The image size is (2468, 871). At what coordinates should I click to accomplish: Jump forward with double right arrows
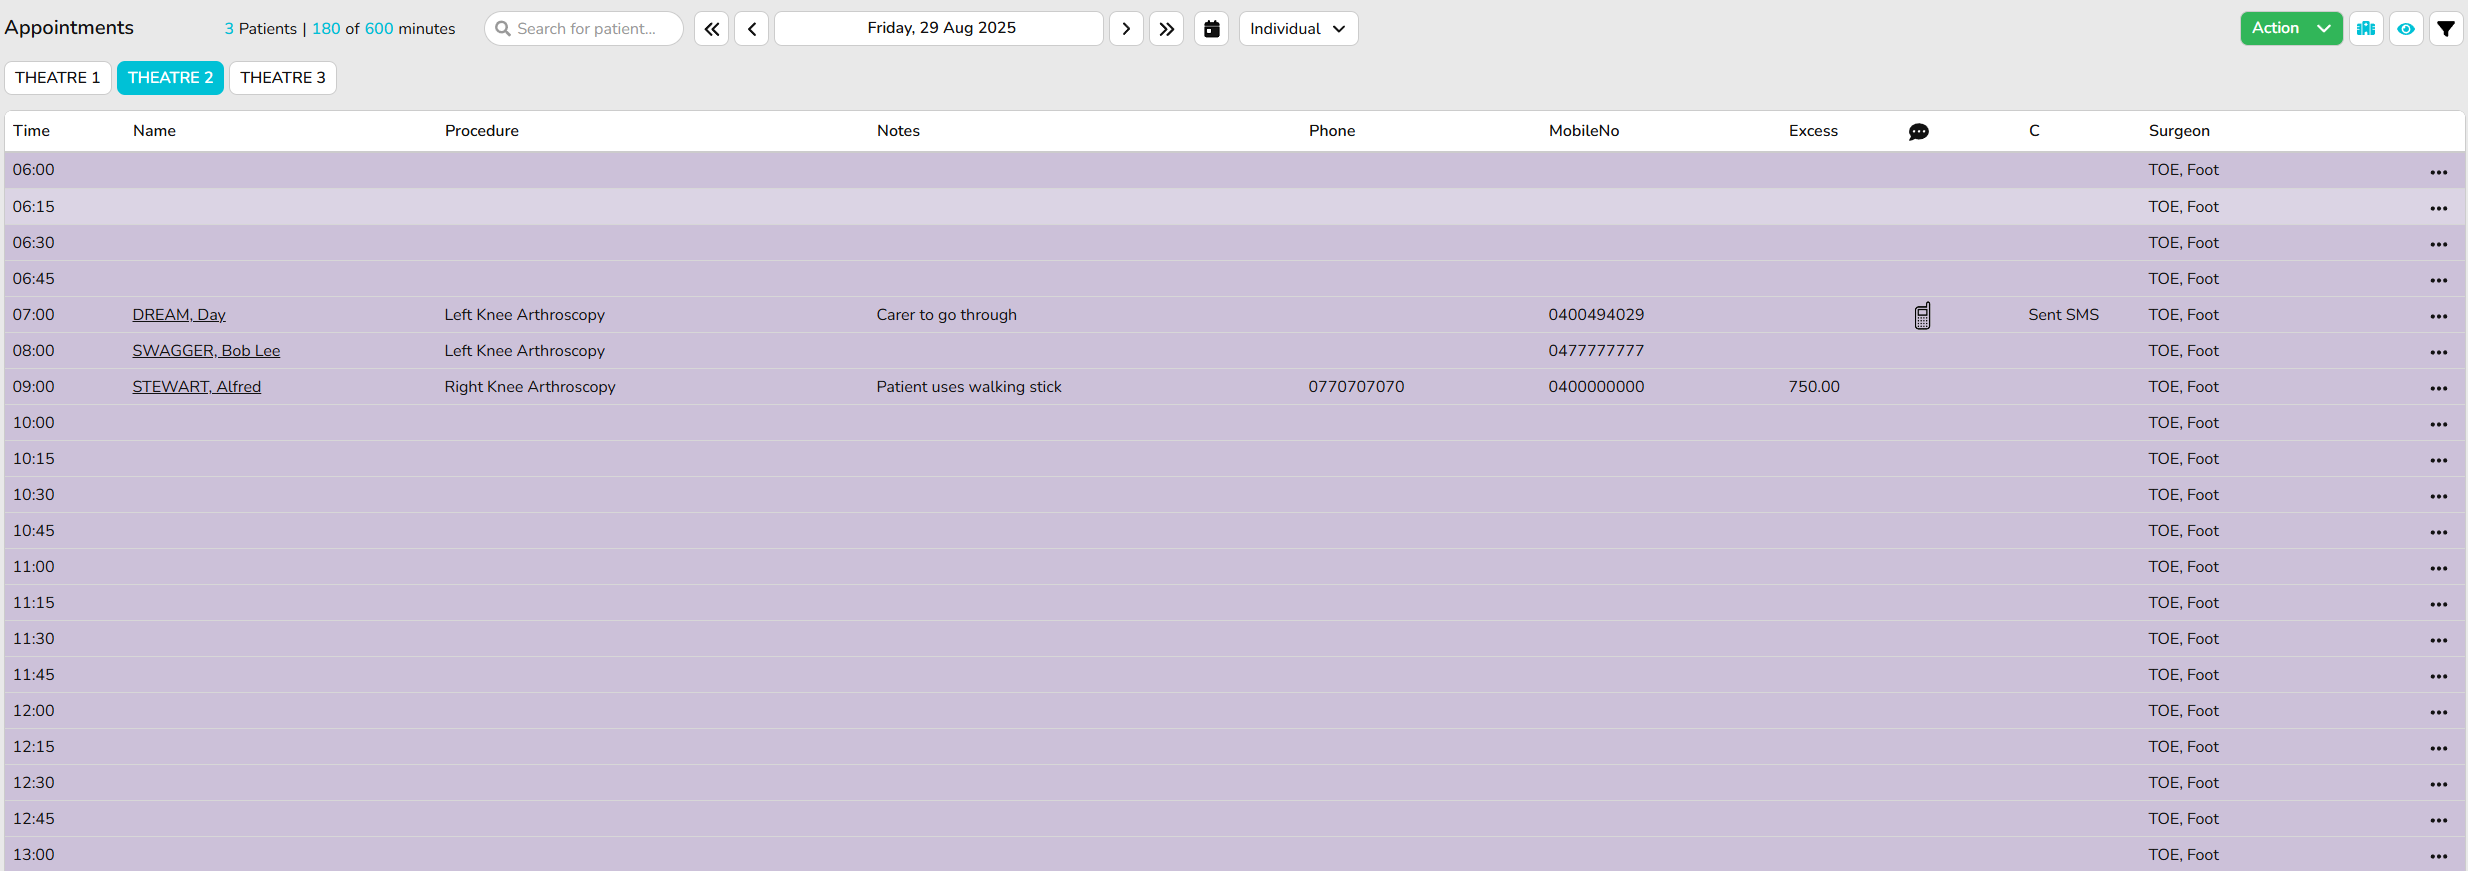[1166, 29]
